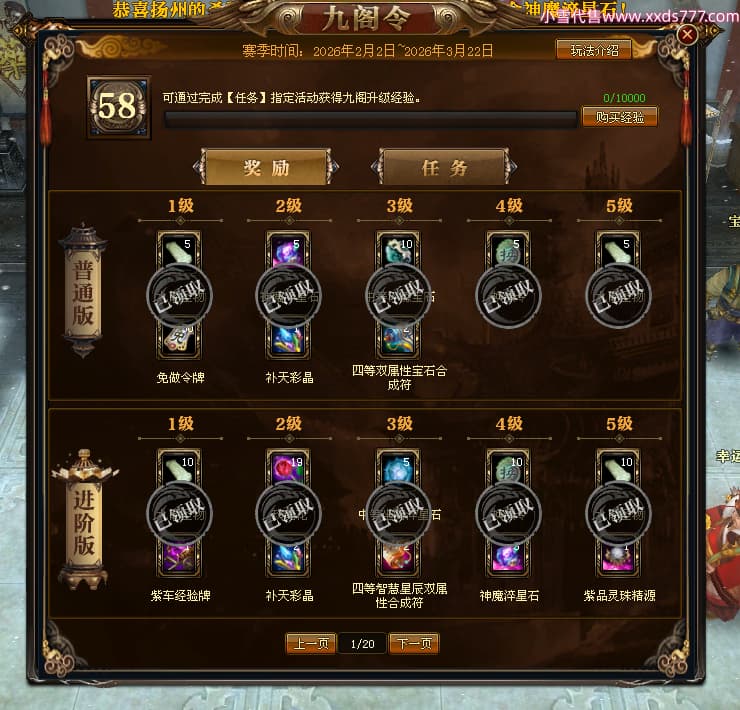Switch to the 任务 tab
The height and width of the screenshot is (710, 740).
coord(444,168)
